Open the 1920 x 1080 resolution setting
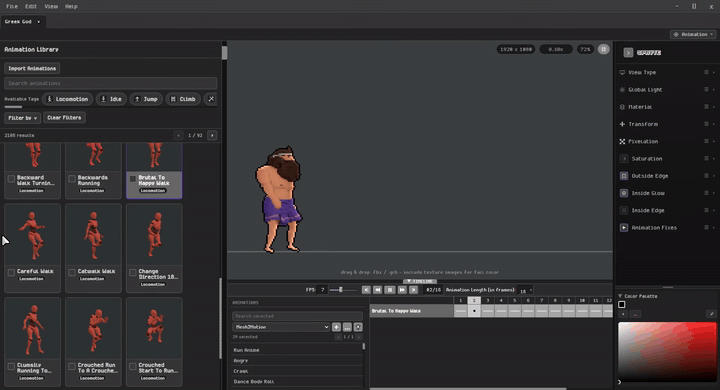Screen dimensions: 720x390 tap(516, 49)
